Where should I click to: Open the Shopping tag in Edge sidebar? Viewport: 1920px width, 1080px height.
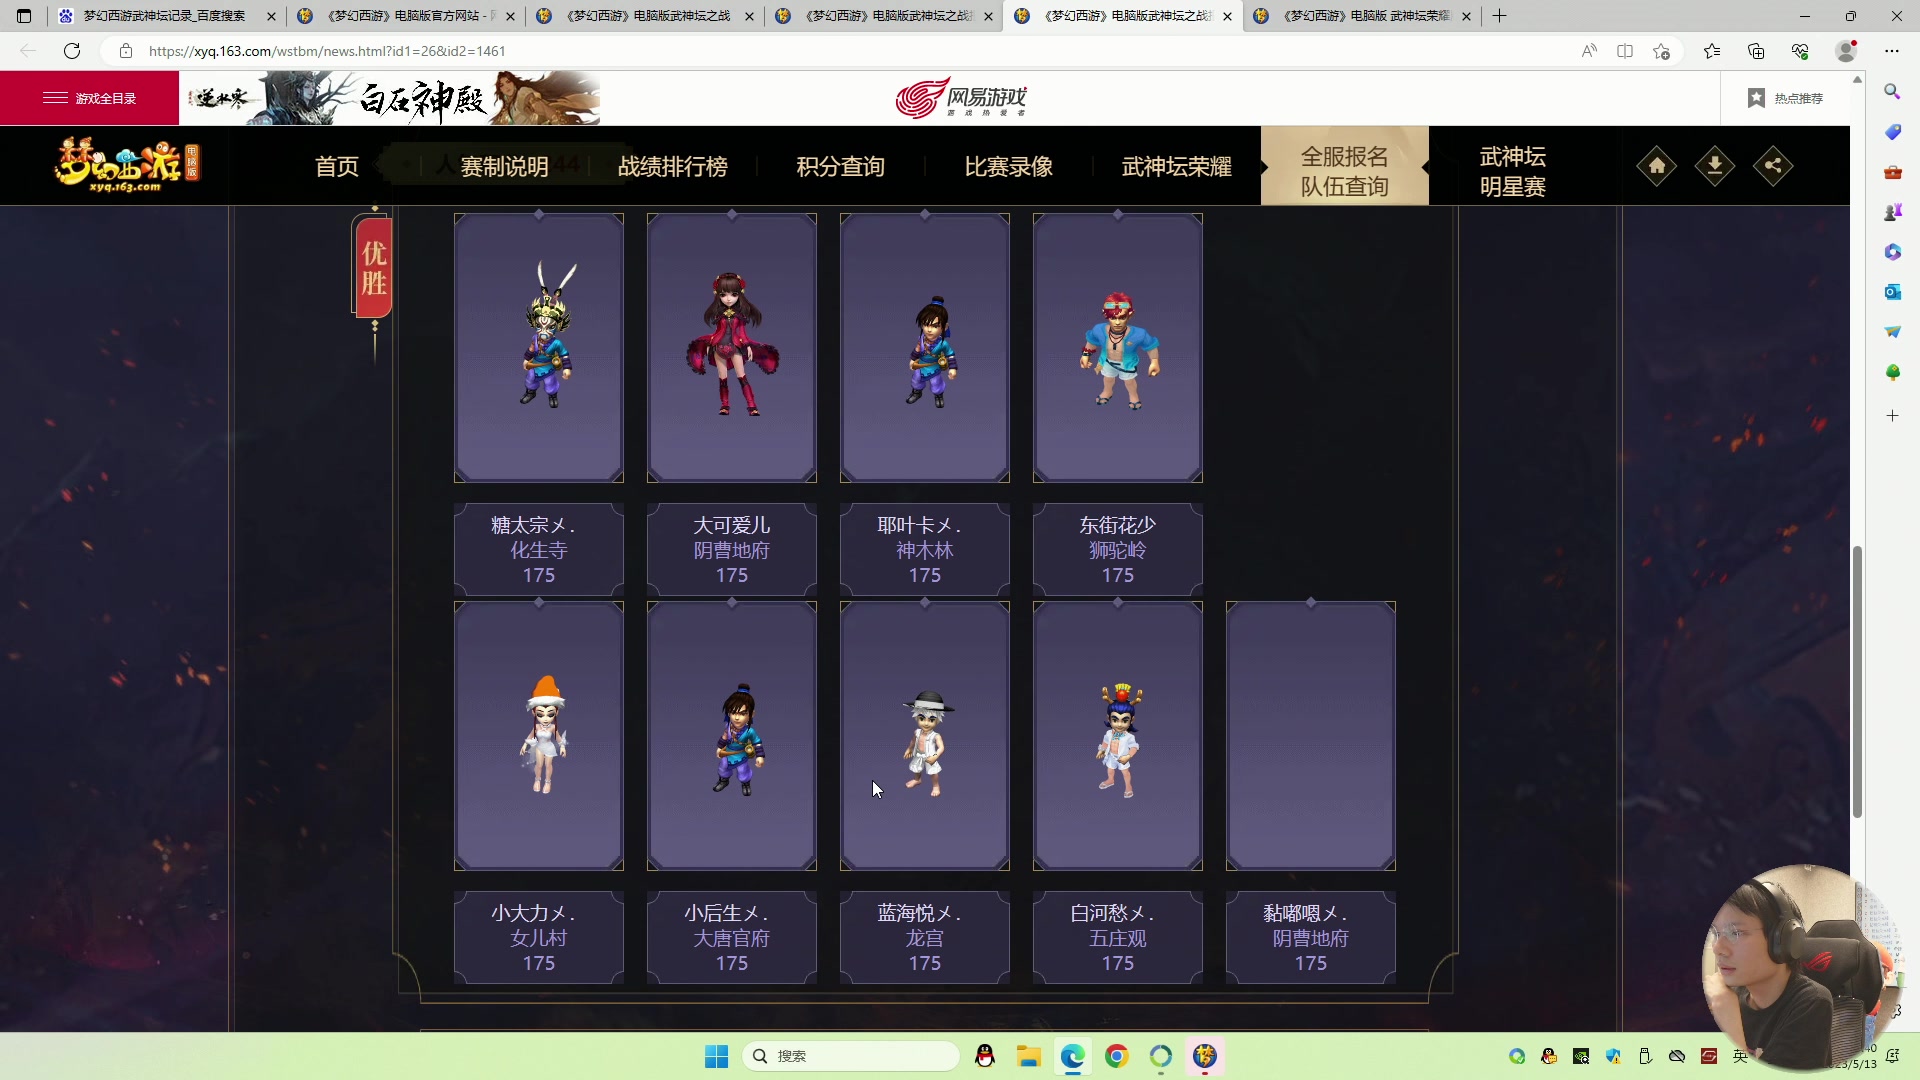[x=1892, y=132]
